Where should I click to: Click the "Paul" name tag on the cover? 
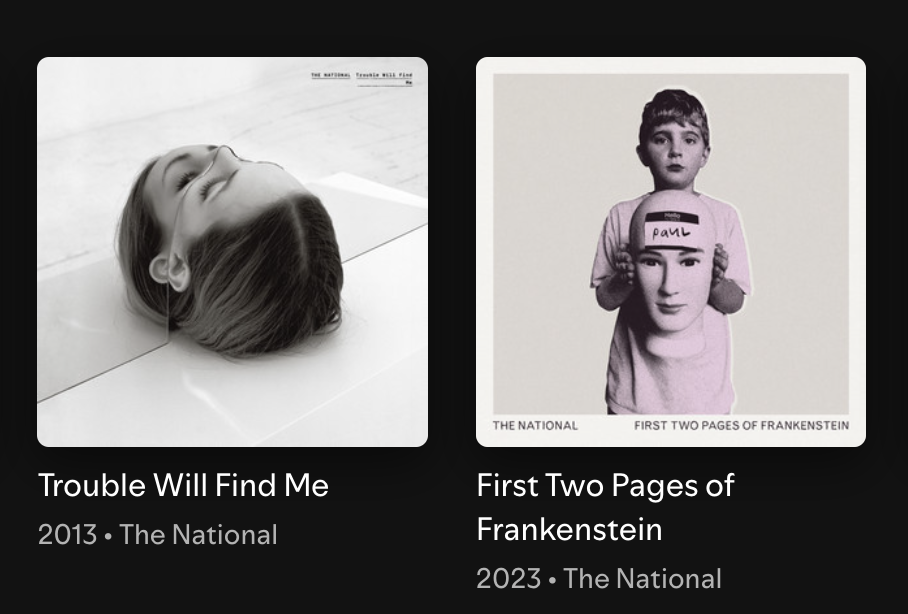[x=671, y=232]
